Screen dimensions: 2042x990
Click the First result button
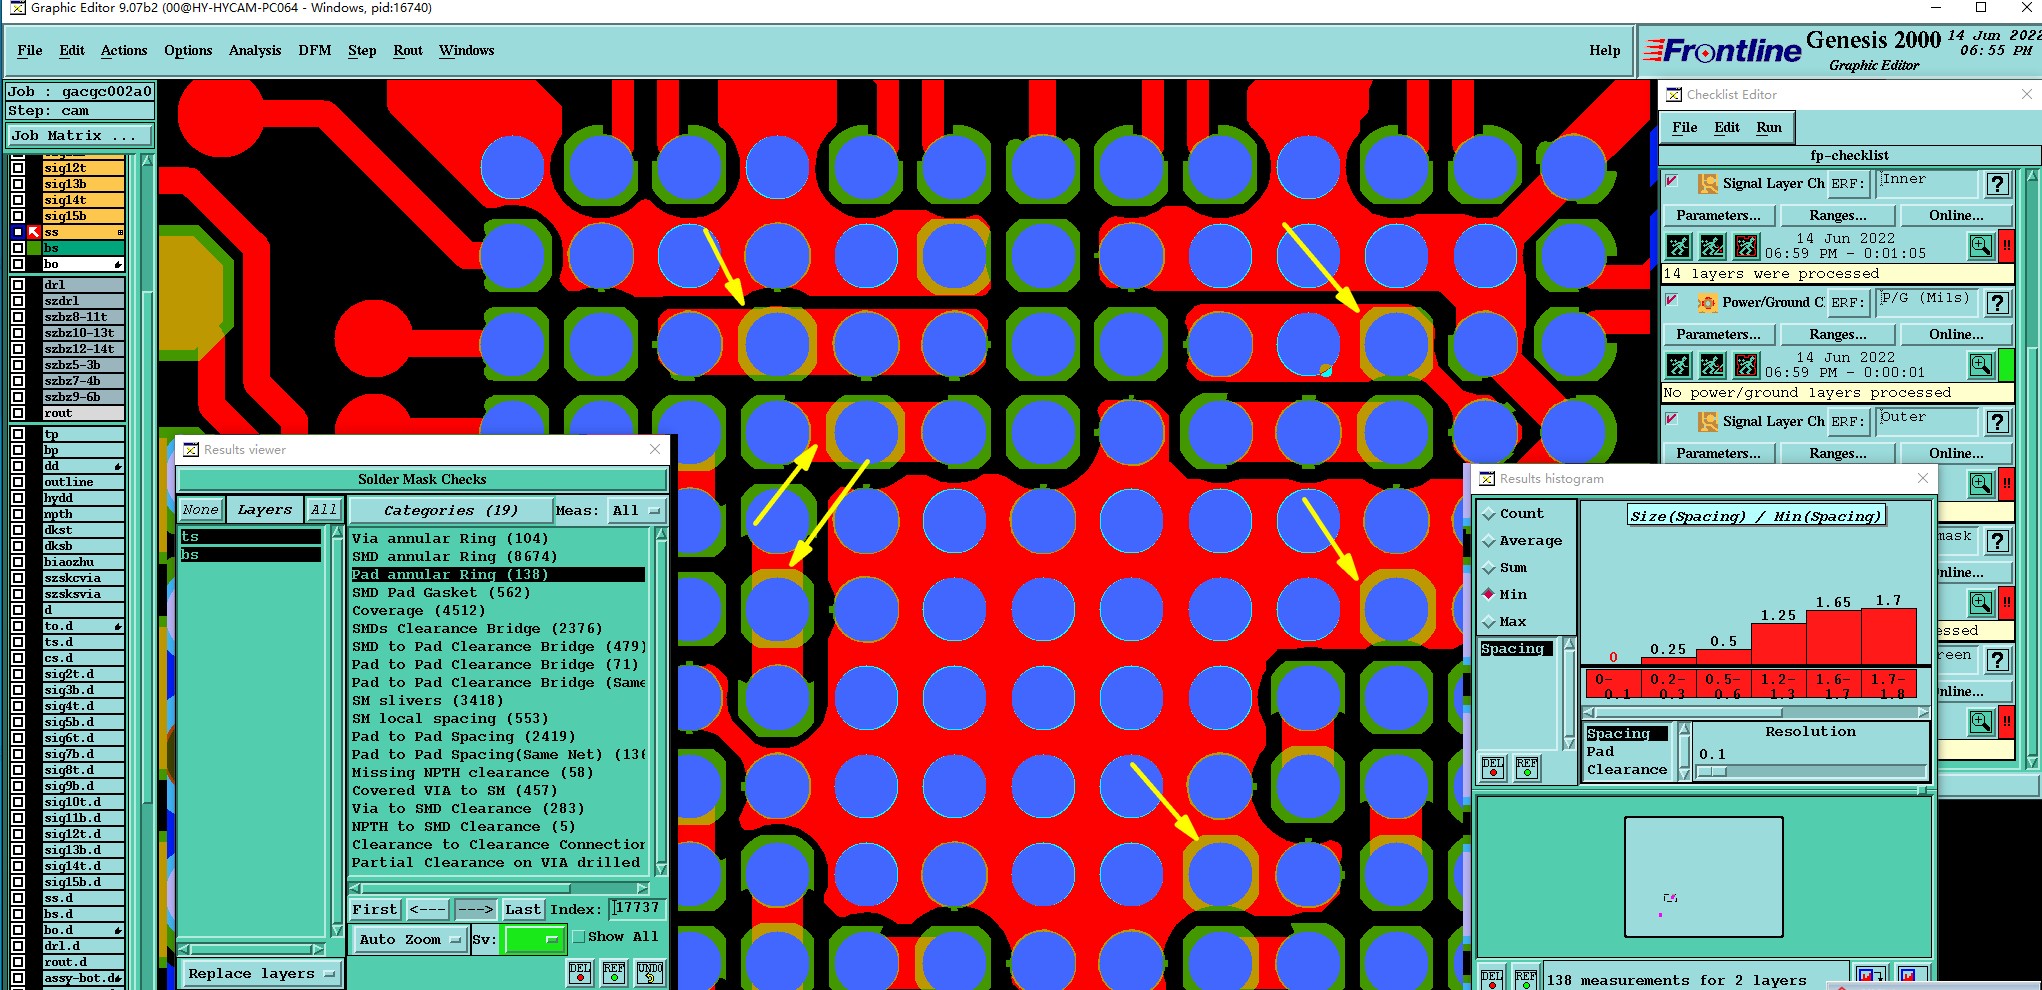click(375, 909)
